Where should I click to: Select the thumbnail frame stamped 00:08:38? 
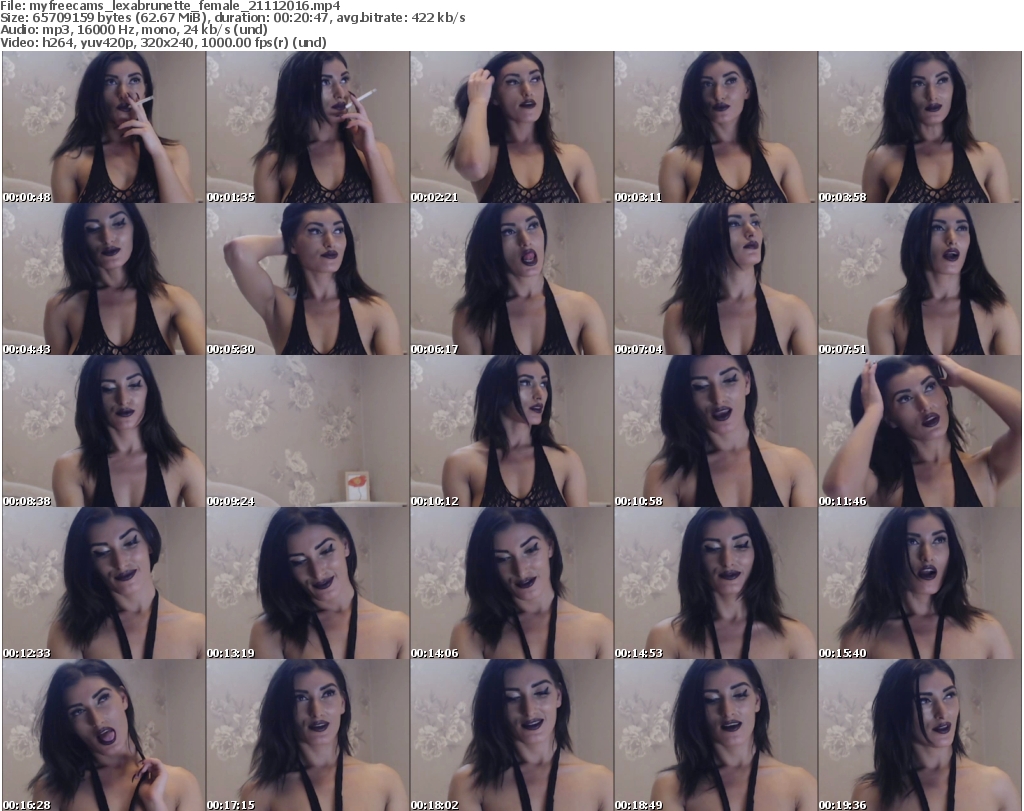(x=104, y=432)
